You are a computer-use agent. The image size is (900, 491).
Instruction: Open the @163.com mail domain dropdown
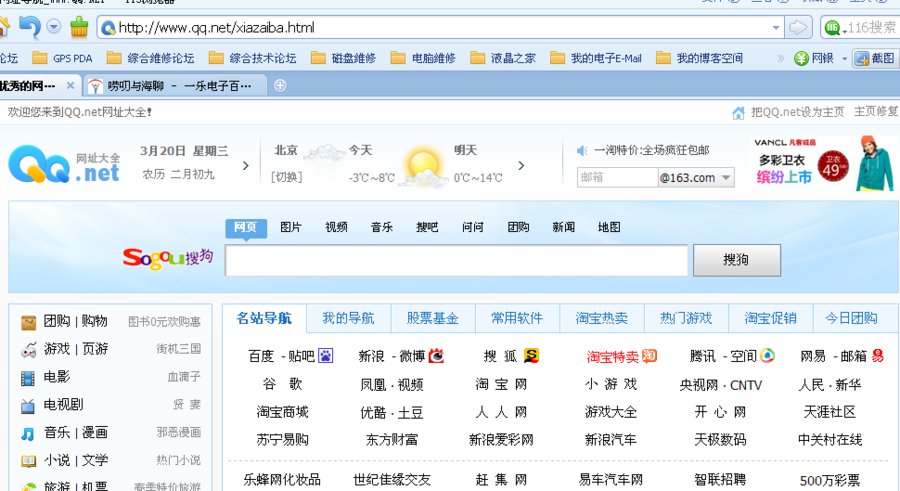[x=696, y=177]
